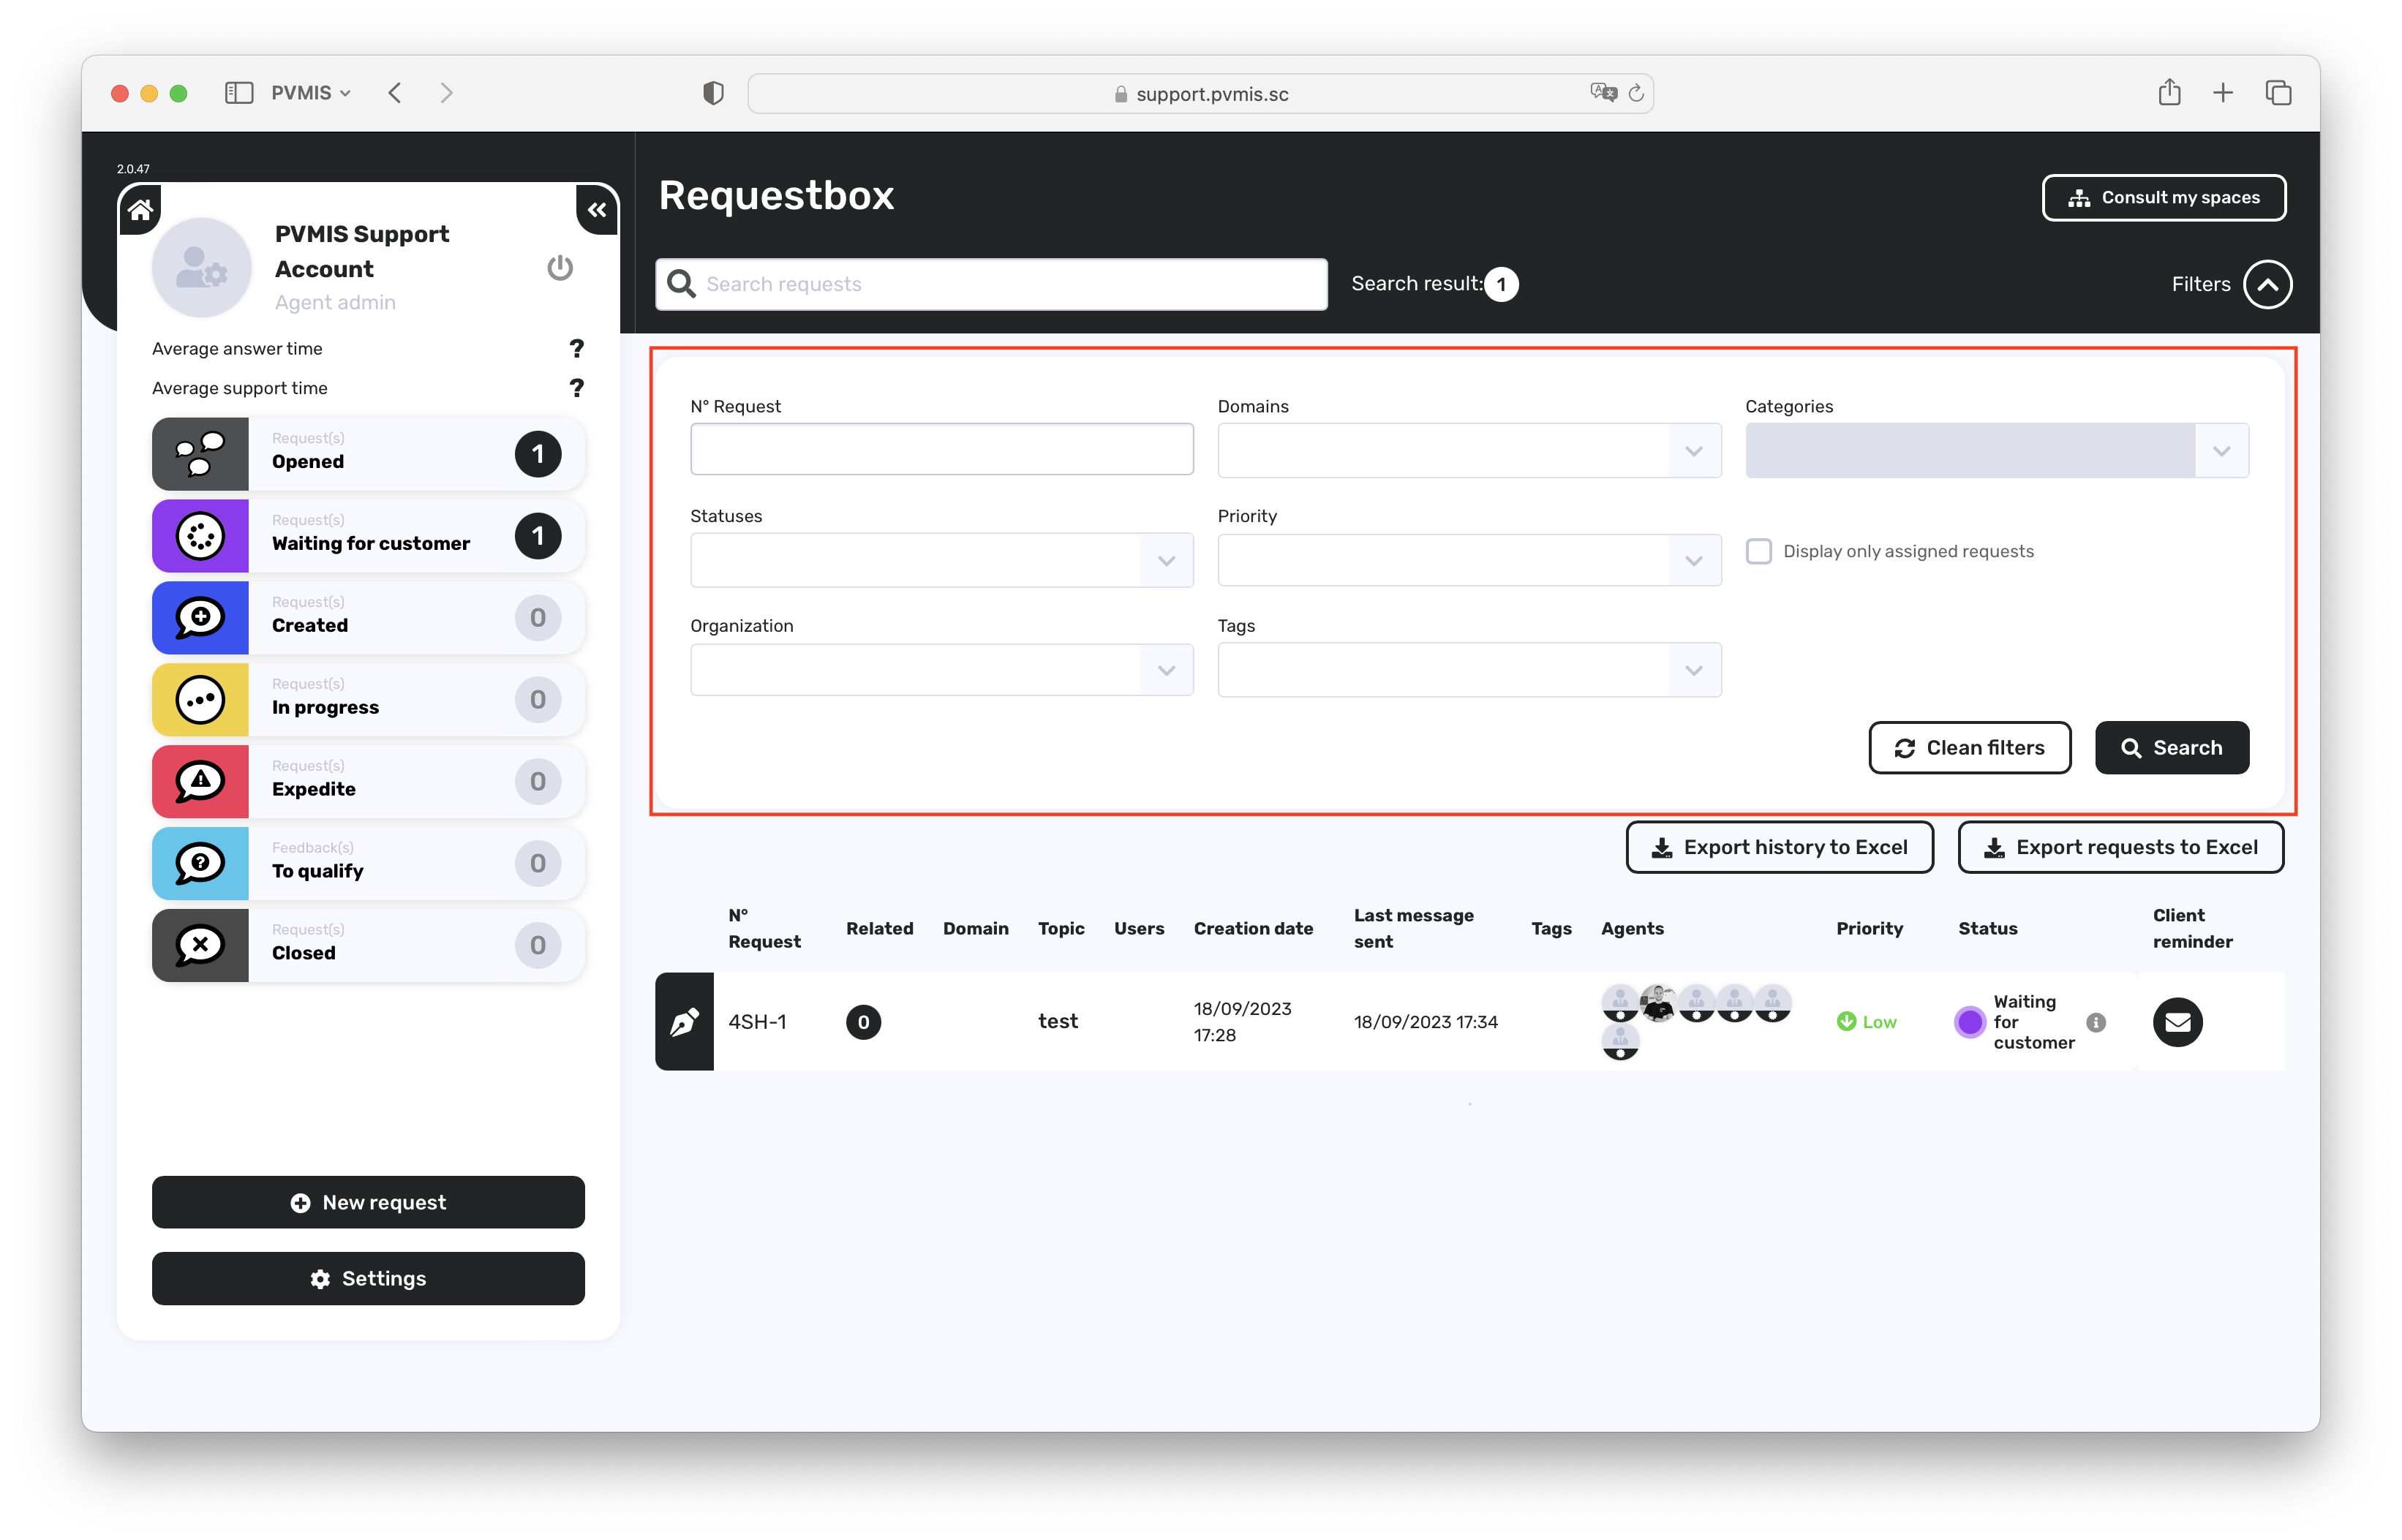Viewport: 2402px width, 1540px height.
Task: Click the purple Waiting for customer status dot
Action: [x=1969, y=1022]
